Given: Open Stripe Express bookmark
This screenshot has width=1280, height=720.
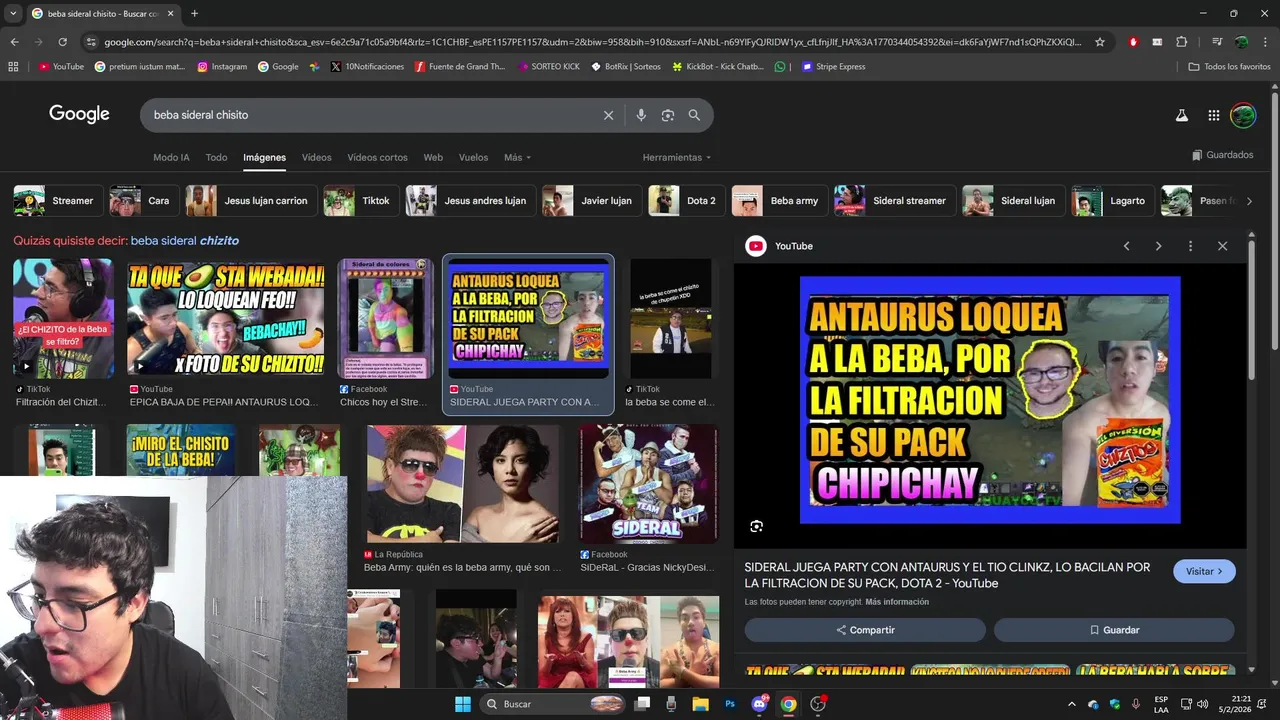Looking at the screenshot, I should point(834,67).
